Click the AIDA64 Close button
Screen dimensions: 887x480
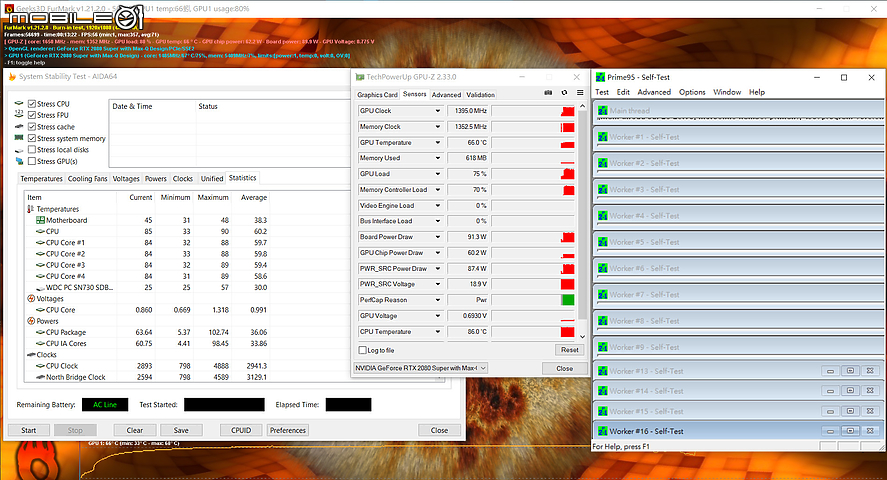pyautogui.click(x=440, y=430)
